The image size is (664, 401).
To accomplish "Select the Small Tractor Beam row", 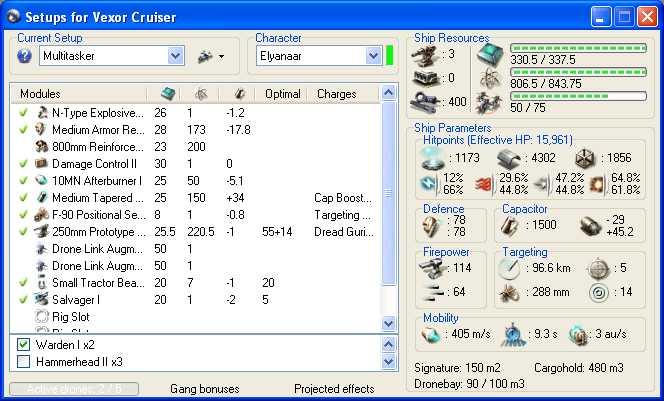I will pyautogui.click(x=196, y=282).
